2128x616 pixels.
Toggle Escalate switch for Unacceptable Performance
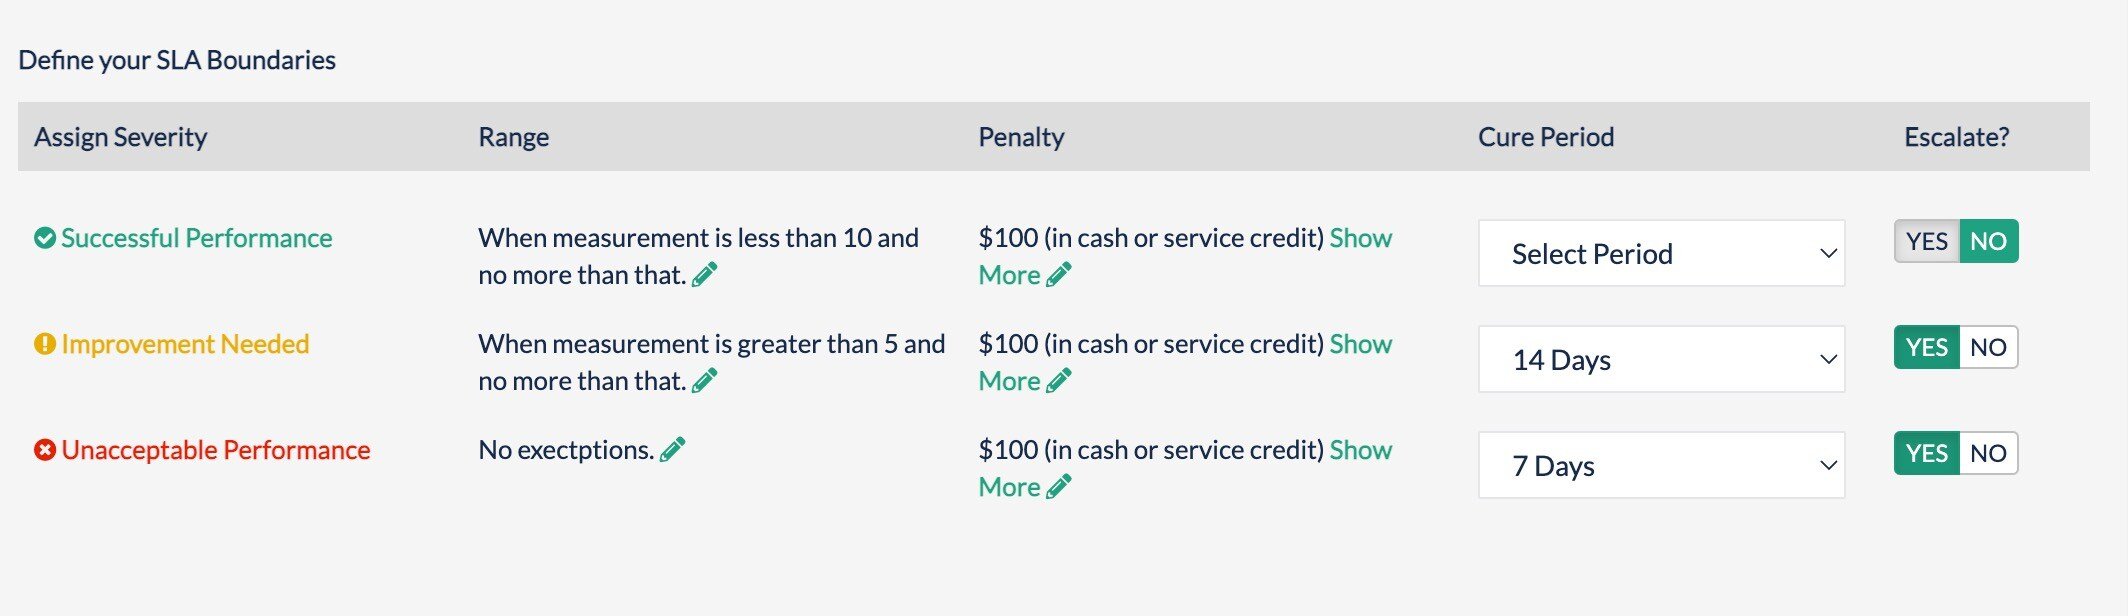(x=1956, y=453)
